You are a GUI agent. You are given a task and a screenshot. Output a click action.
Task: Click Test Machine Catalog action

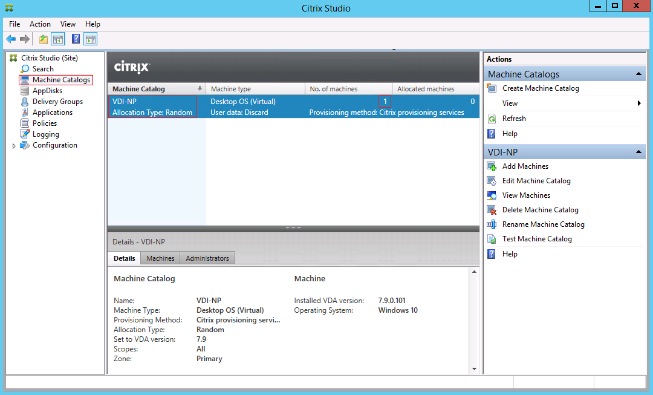click(537, 239)
